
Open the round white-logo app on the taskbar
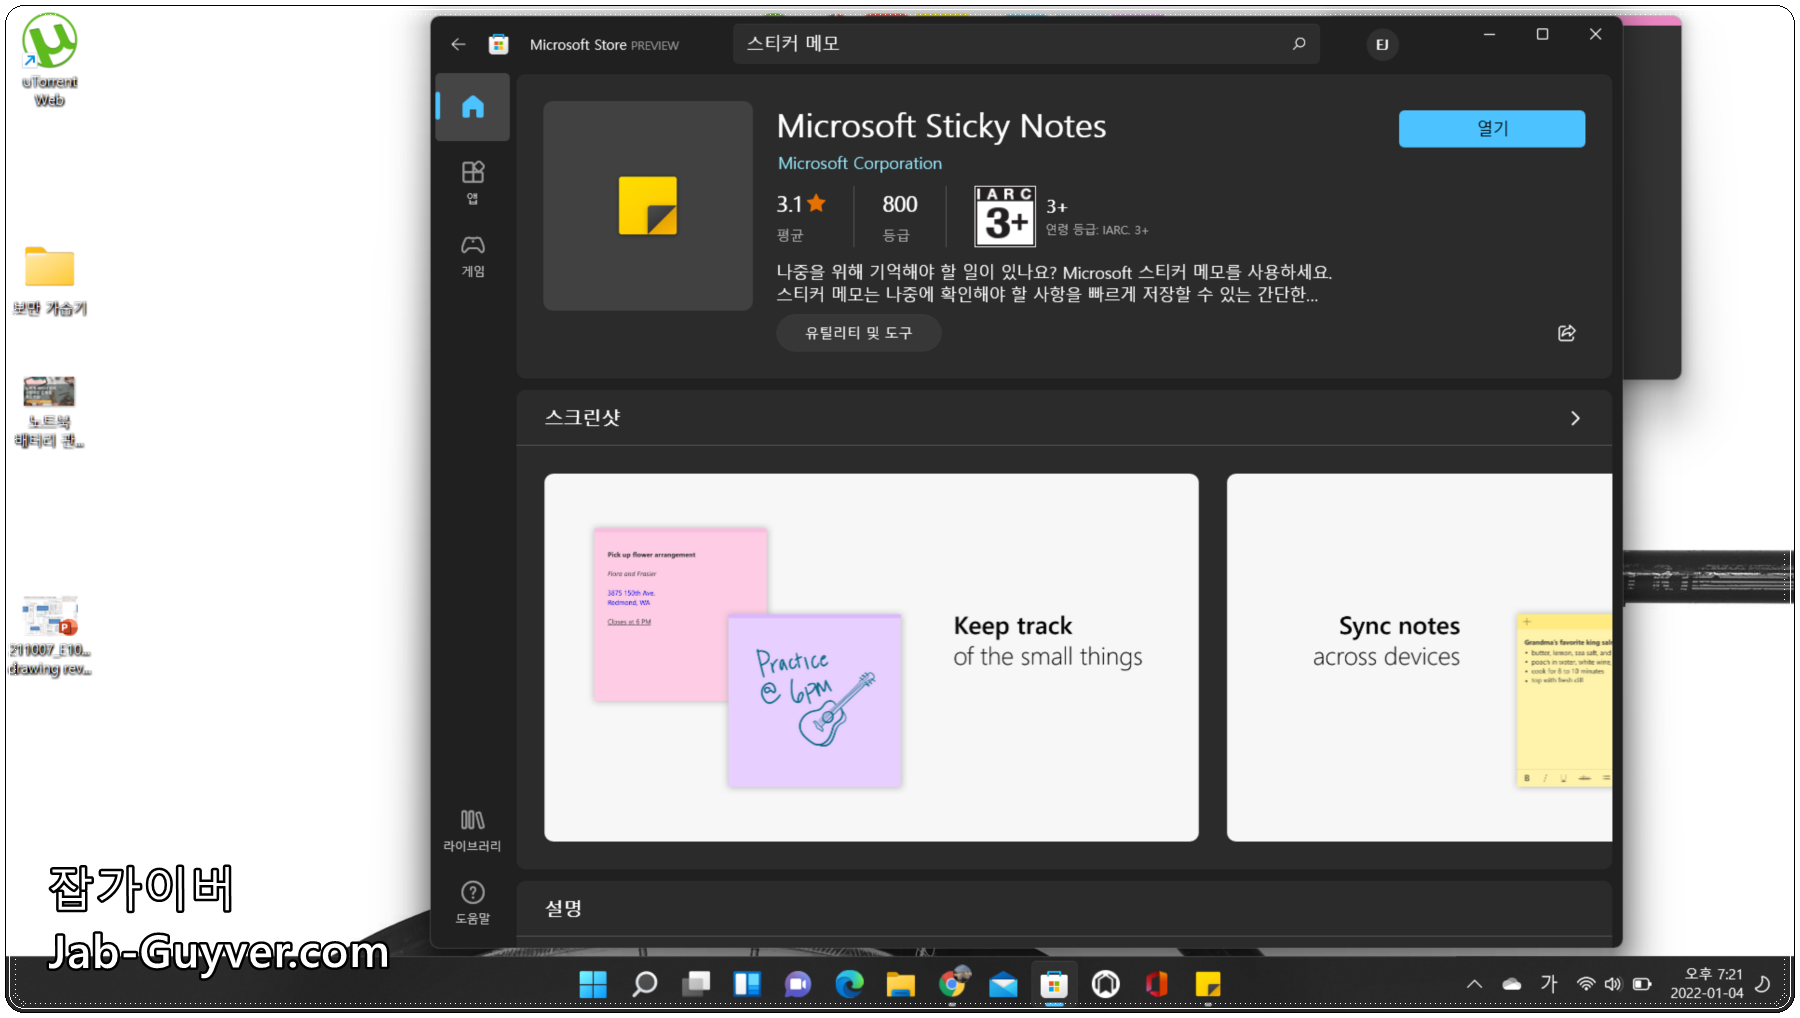pyautogui.click(x=1105, y=984)
